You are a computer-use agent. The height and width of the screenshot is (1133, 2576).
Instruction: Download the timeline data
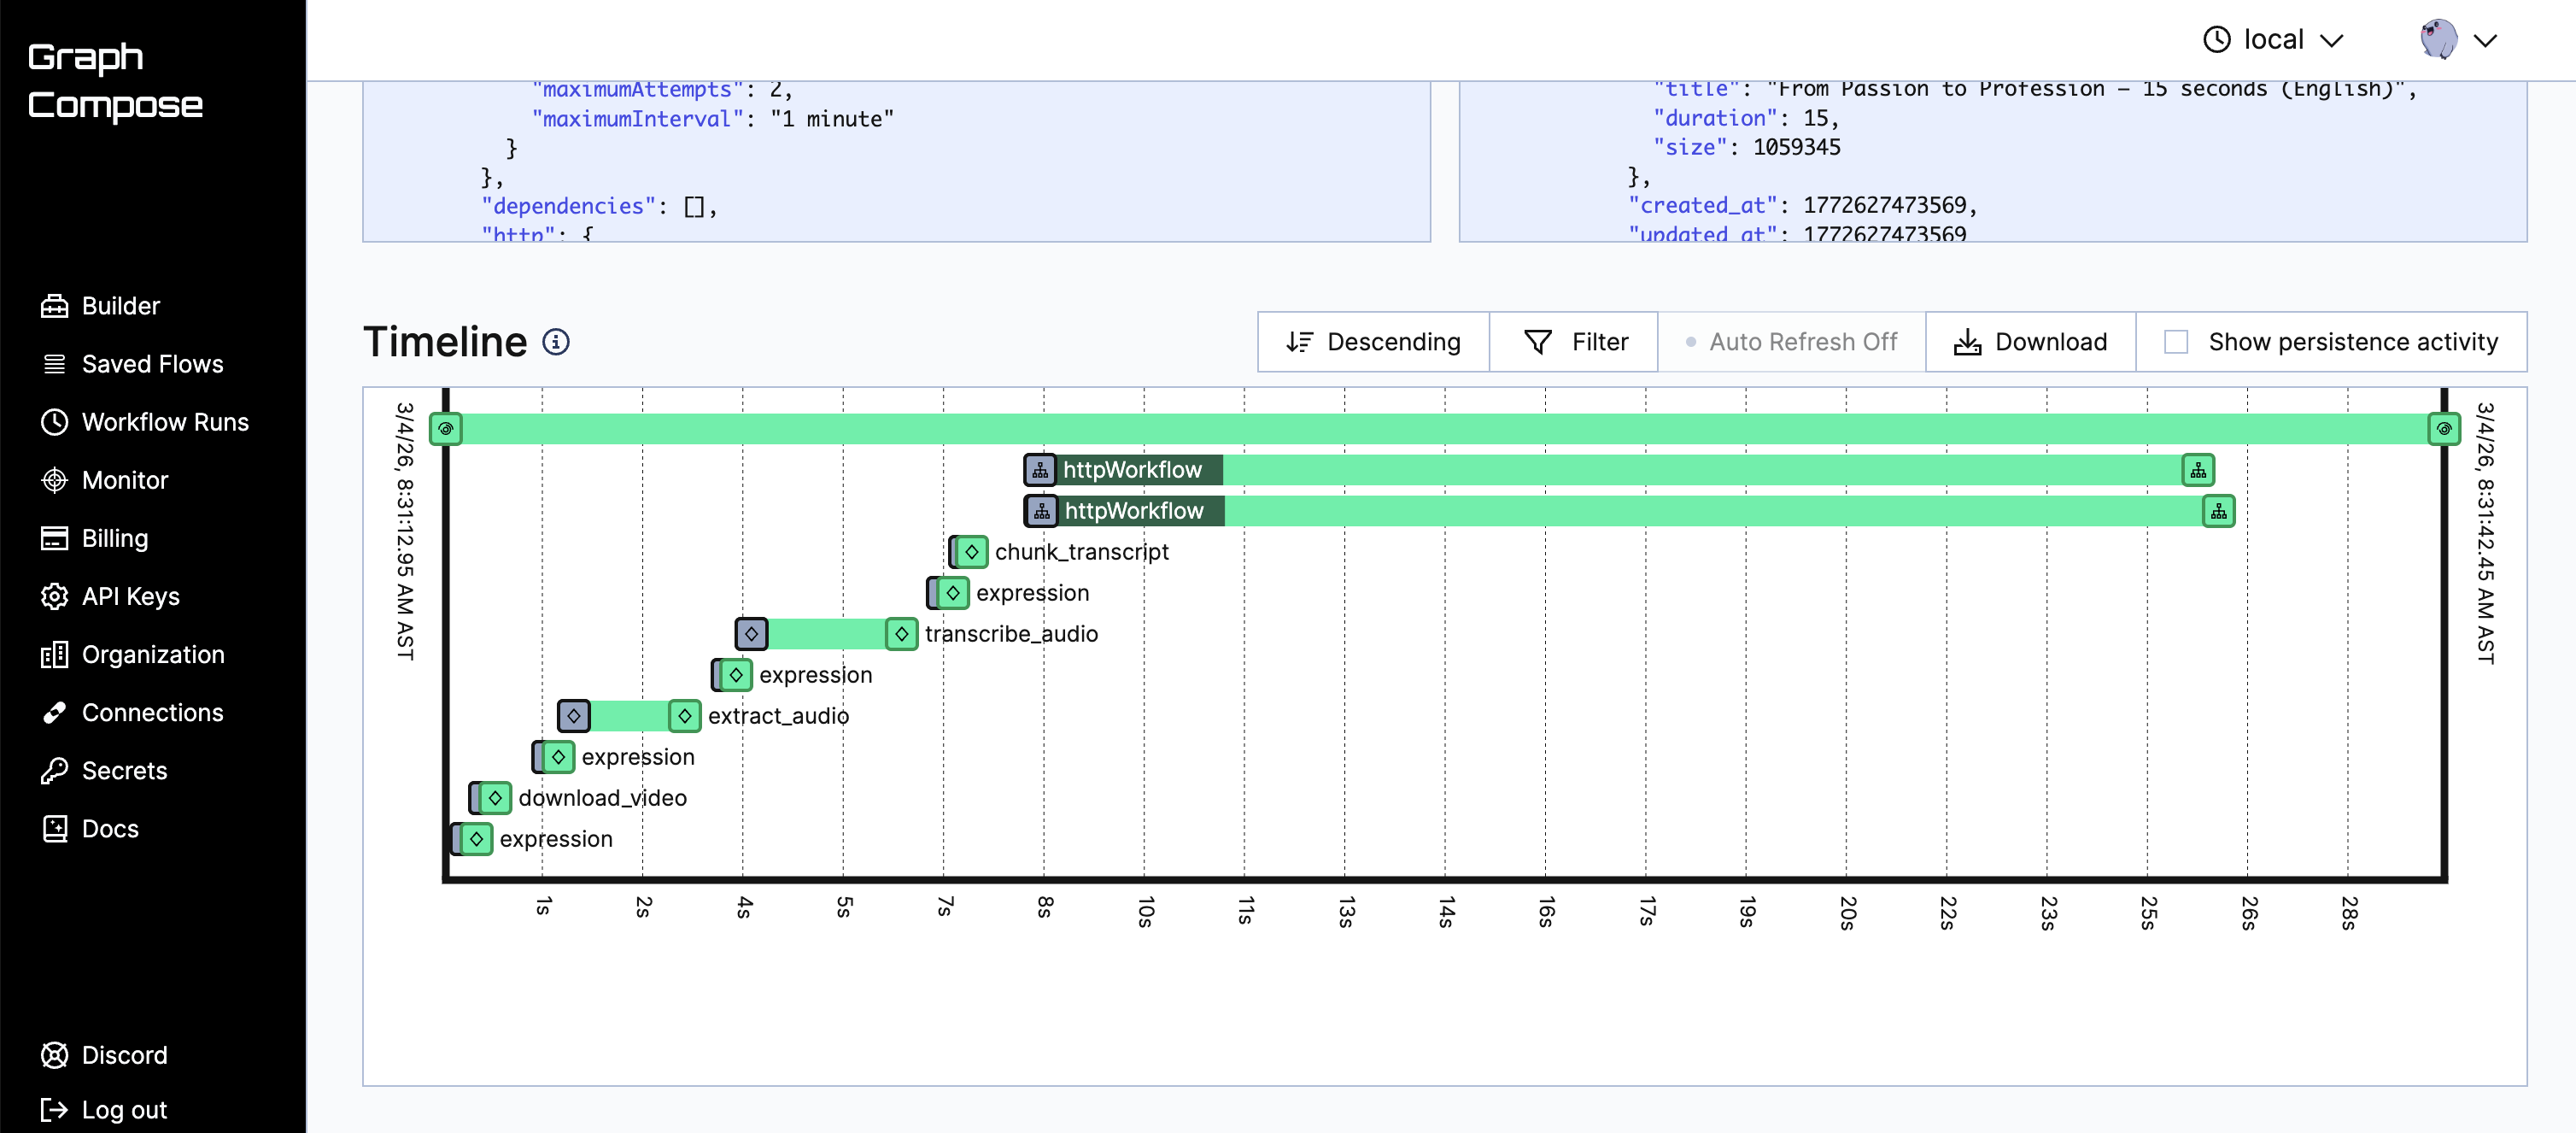2030,342
